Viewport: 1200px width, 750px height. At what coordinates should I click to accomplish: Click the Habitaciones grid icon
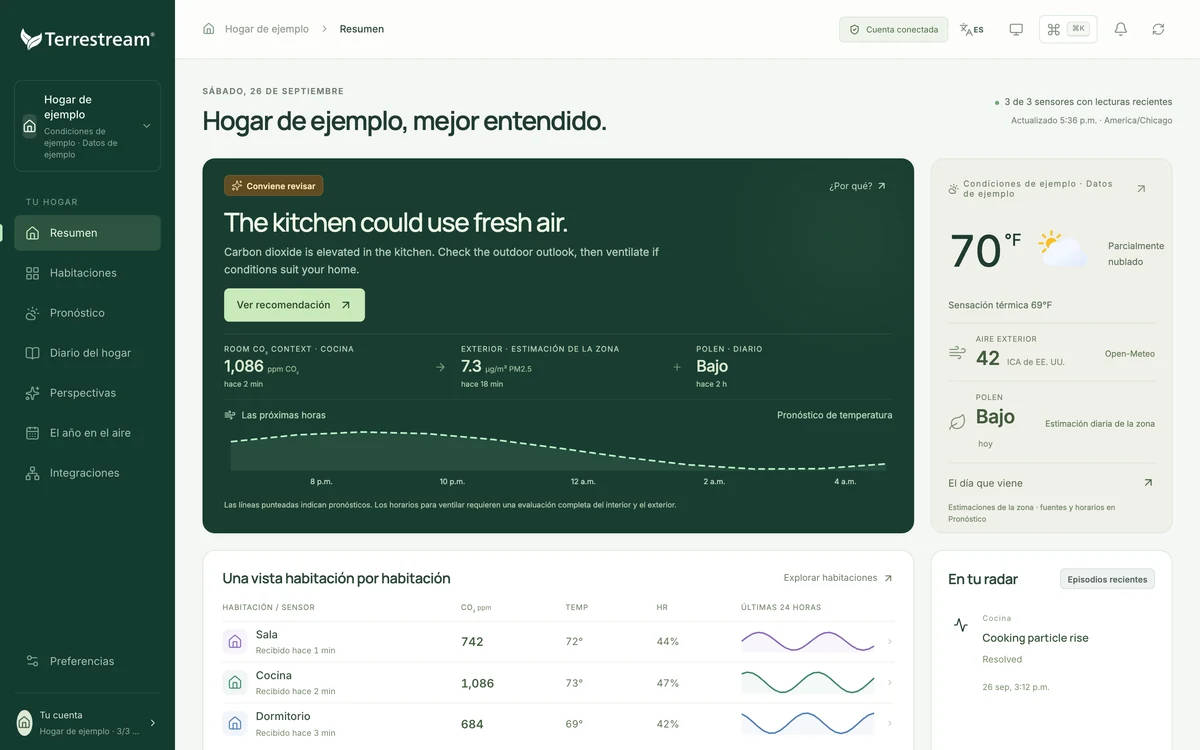[32, 273]
